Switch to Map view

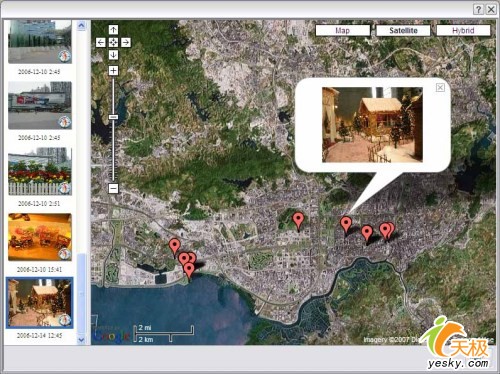pos(343,30)
